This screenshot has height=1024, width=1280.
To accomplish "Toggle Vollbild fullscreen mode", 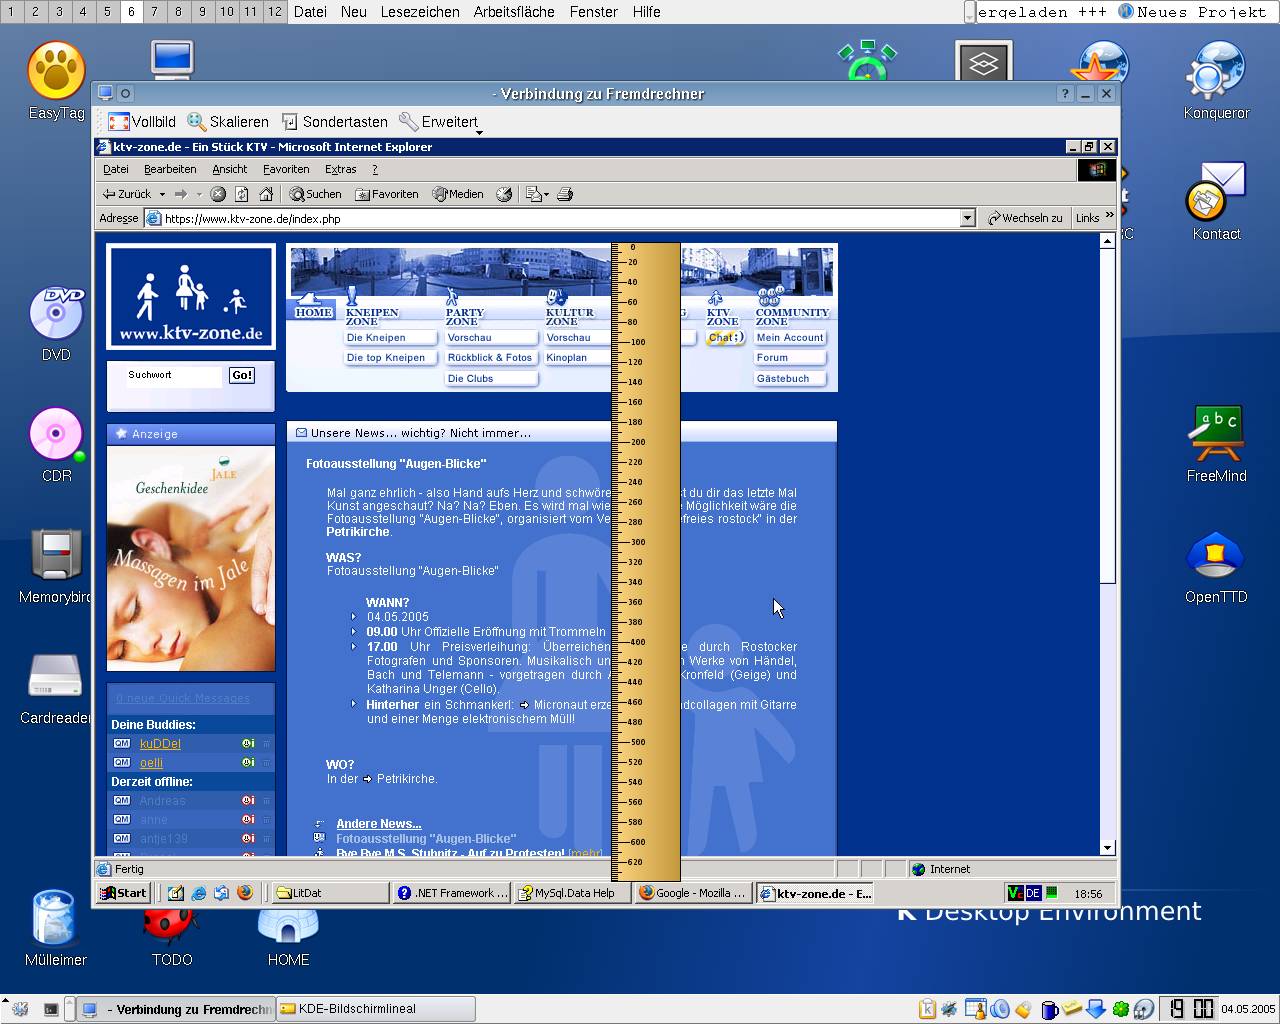I will tap(142, 122).
